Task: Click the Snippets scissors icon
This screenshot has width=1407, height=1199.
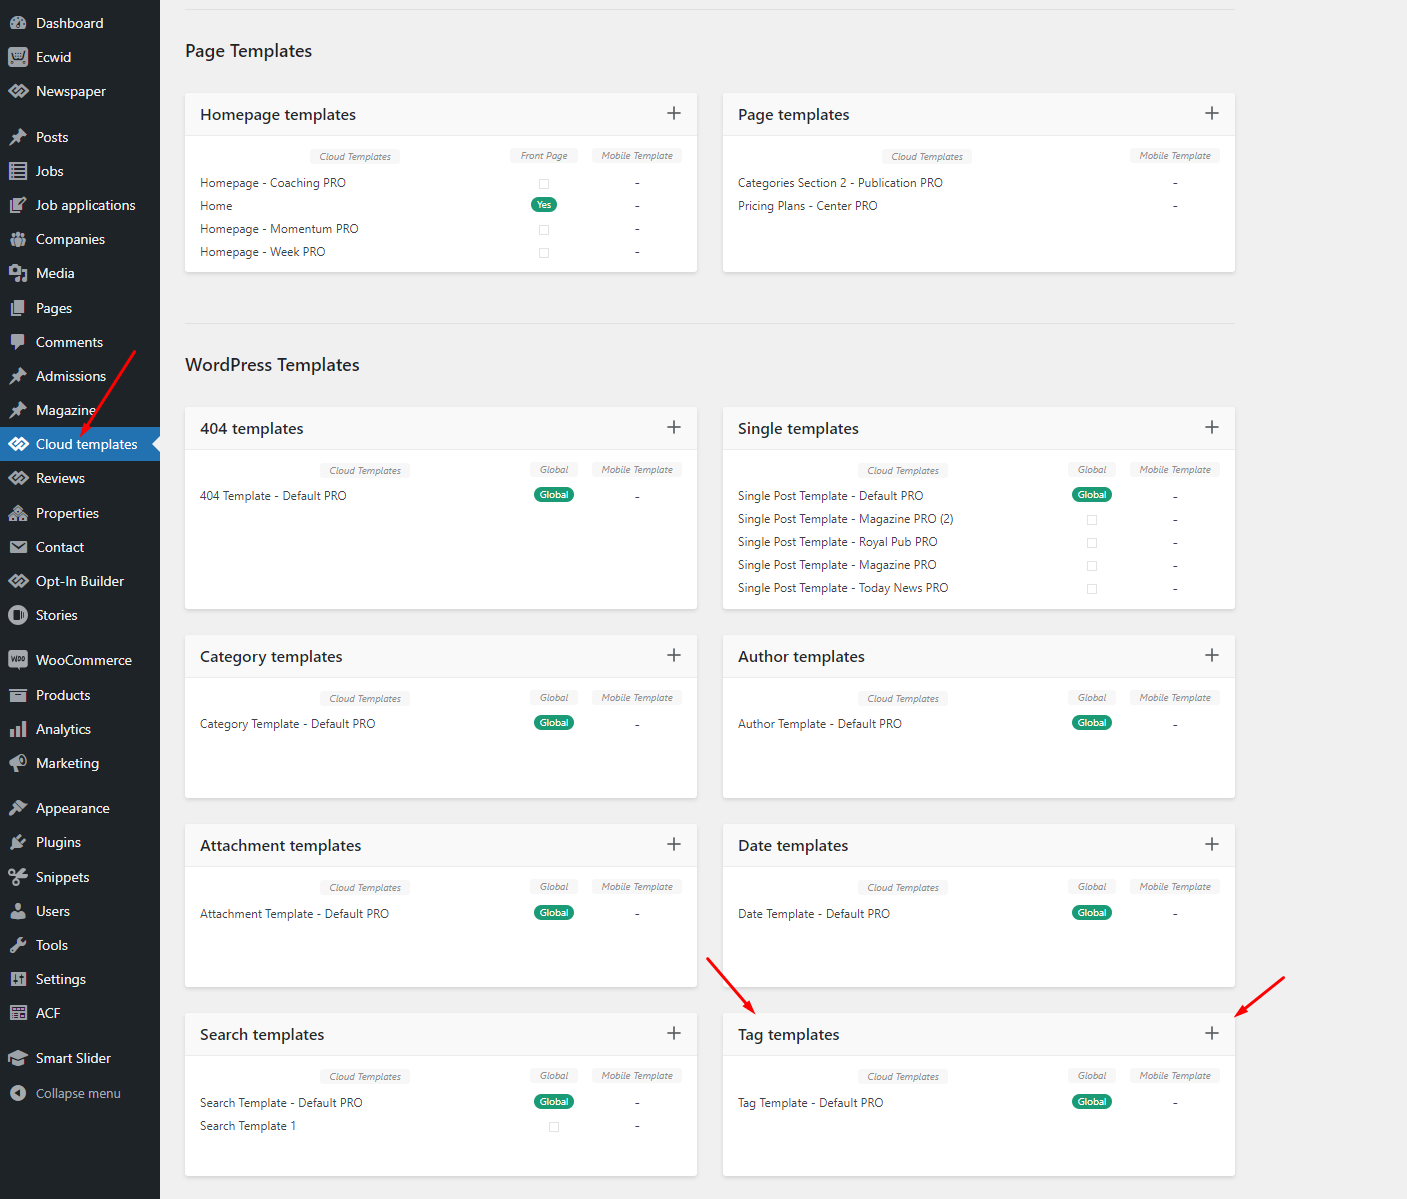Action: pos(18,877)
